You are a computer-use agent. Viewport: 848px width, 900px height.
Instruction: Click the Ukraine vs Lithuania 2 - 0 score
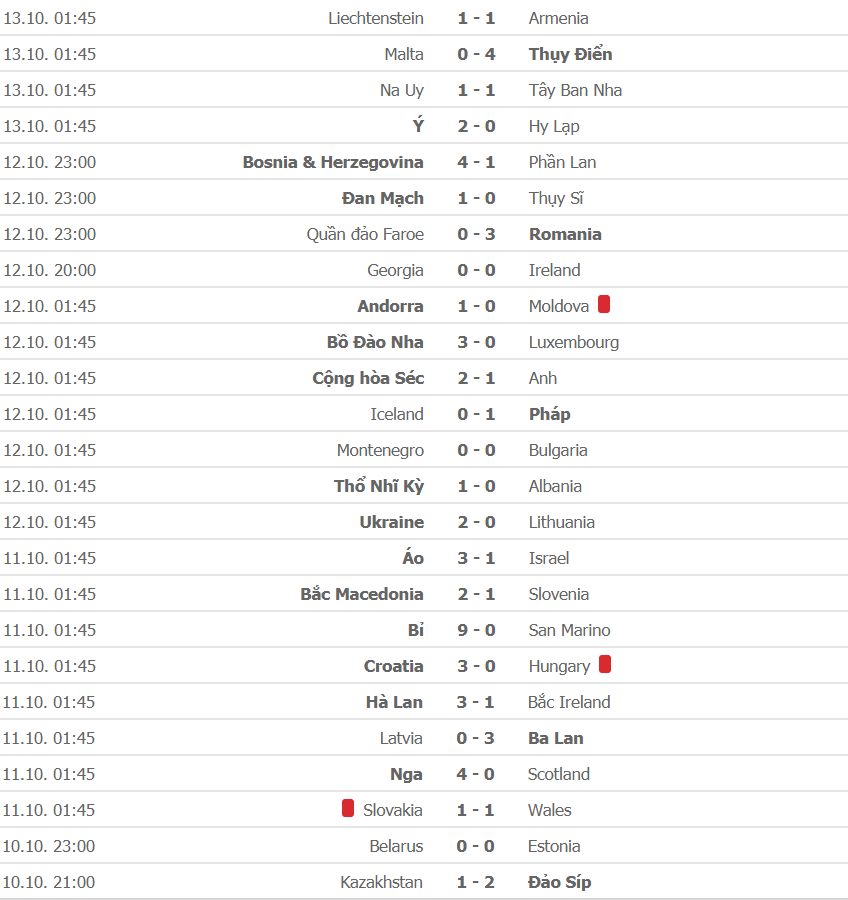coord(476,522)
